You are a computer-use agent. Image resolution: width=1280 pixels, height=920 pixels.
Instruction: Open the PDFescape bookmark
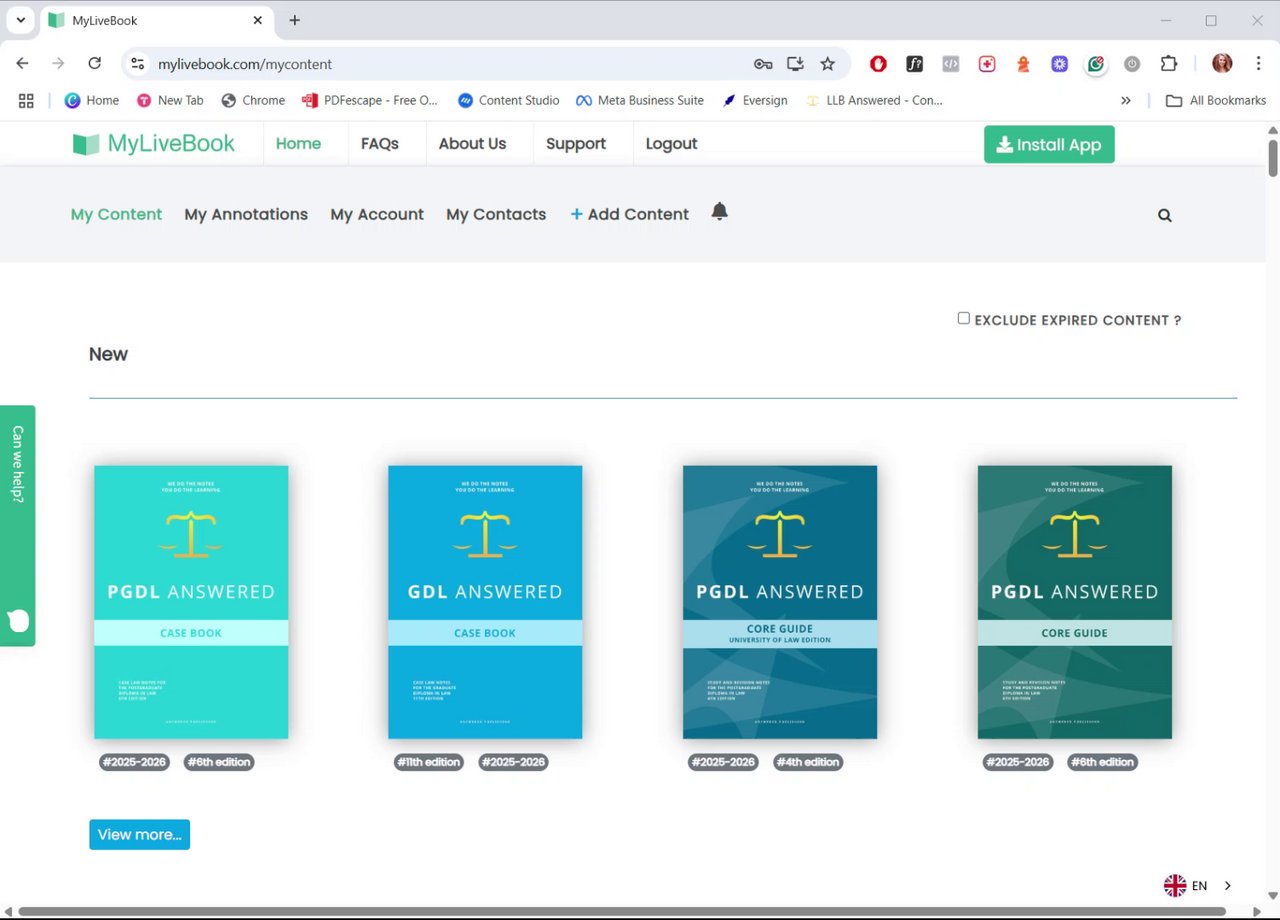370,100
